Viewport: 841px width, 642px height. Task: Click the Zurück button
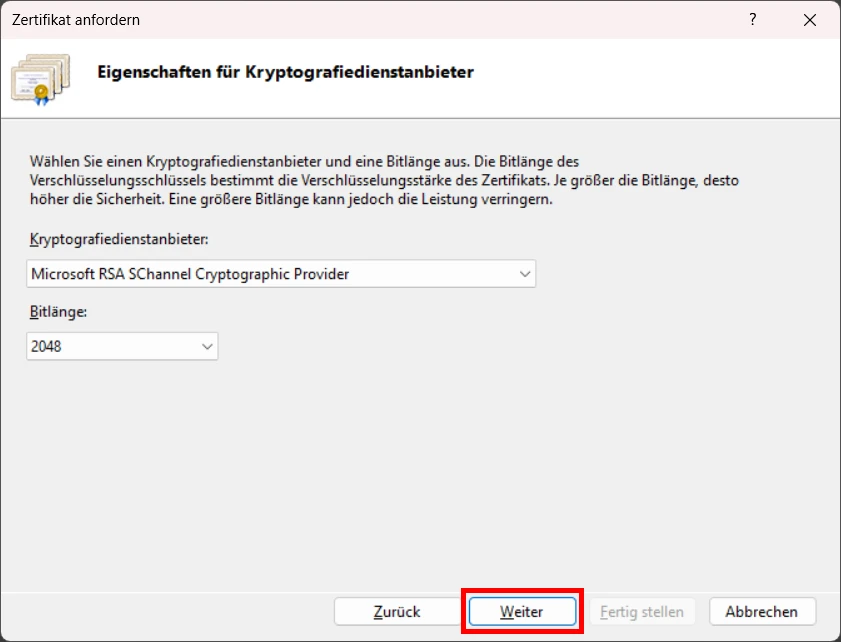397,611
